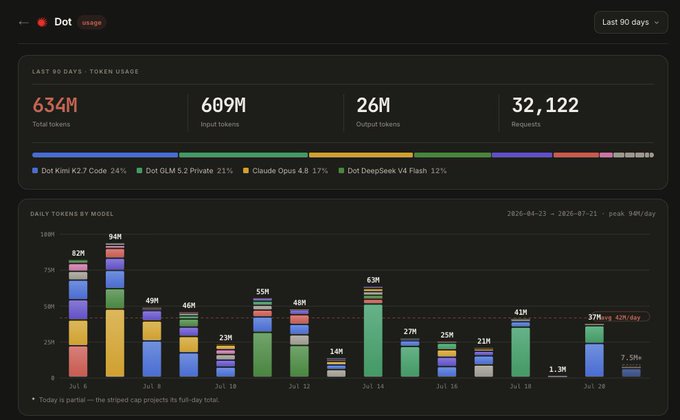Click the 32,122 requests value
Screen dimensions: 680x420
(545, 105)
